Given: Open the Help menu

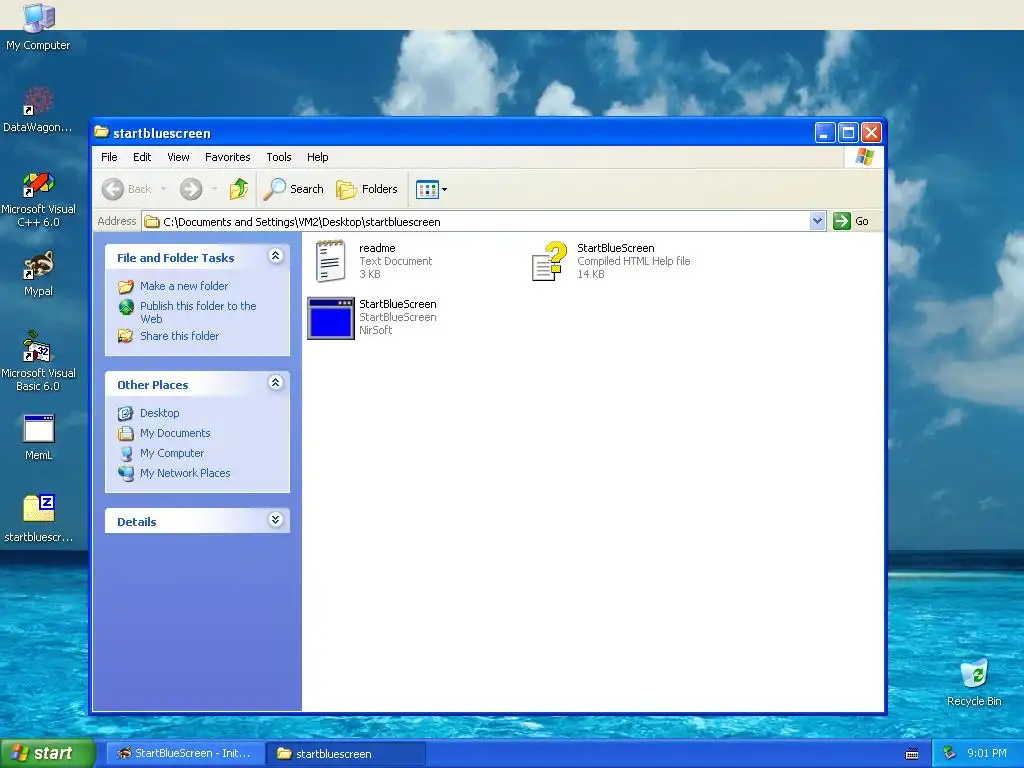Looking at the screenshot, I should pyautogui.click(x=317, y=157).
